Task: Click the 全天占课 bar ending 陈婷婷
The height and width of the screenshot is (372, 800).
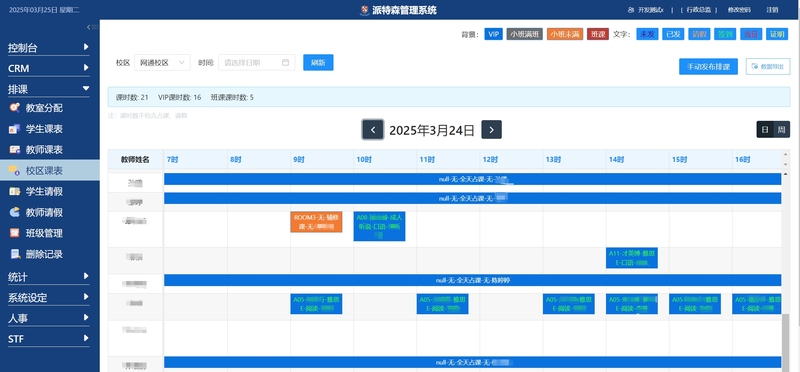Action: point(472,280)
